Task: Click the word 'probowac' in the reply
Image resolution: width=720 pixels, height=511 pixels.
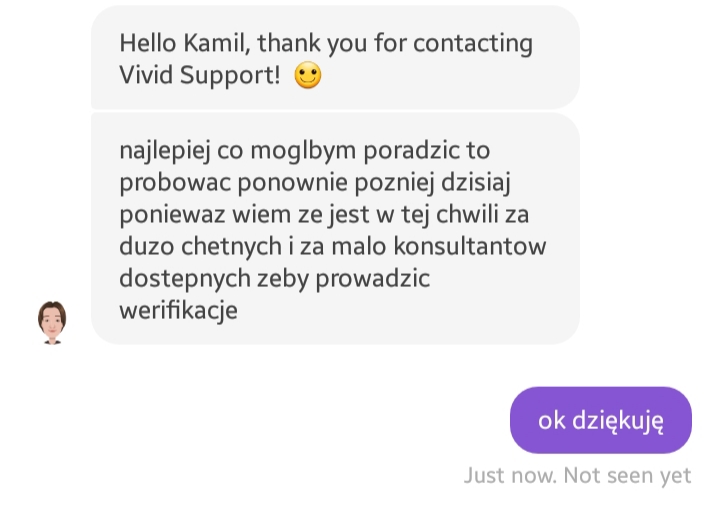Action: tap(175, 183)
